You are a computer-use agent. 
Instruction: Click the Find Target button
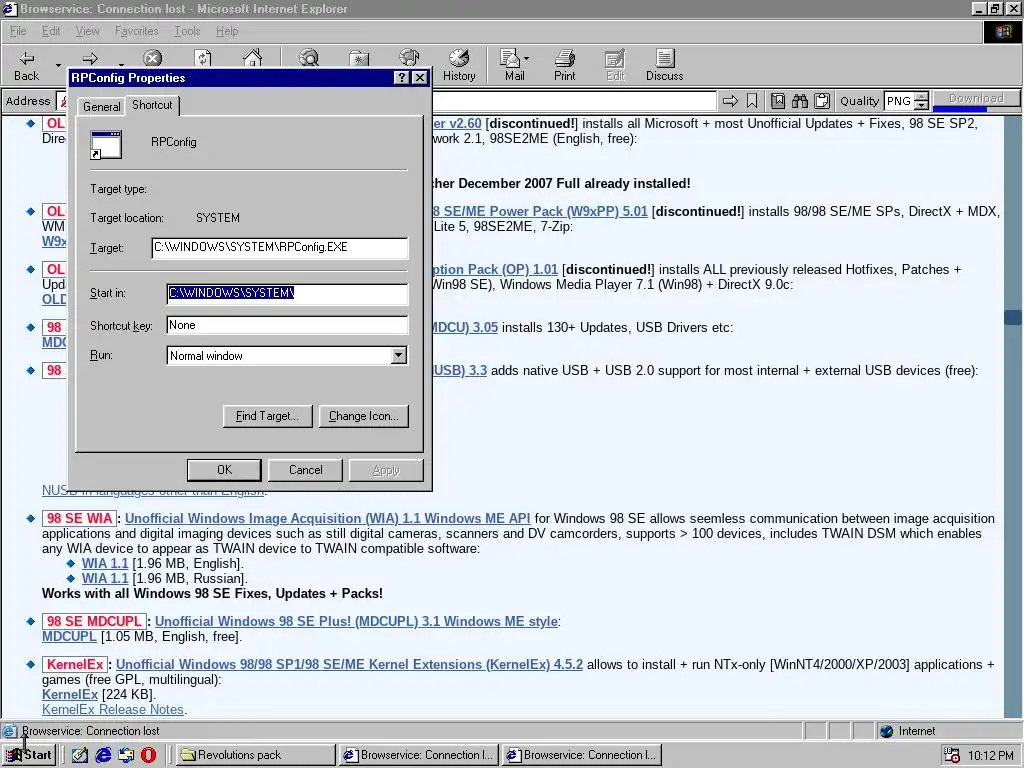pos(267,416)
